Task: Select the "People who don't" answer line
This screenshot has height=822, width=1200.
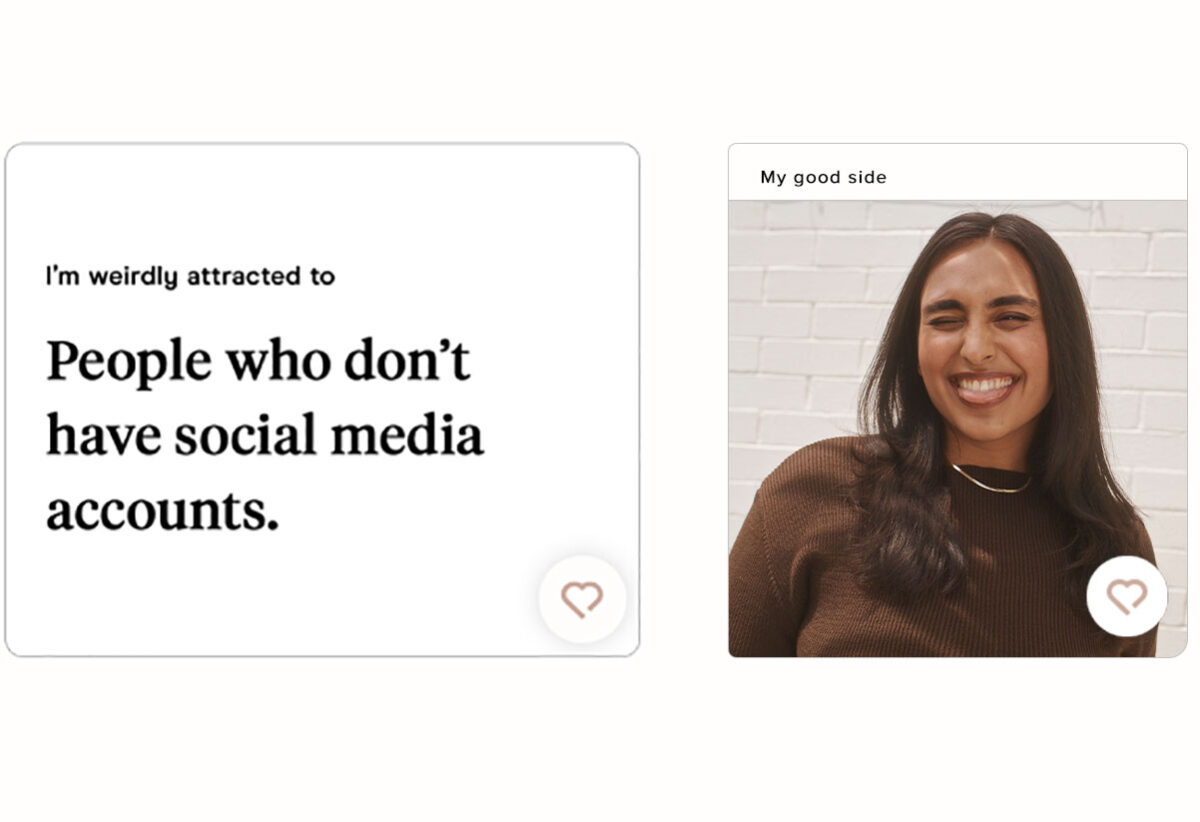Action: pyautogui.click(x=258, y=360)
